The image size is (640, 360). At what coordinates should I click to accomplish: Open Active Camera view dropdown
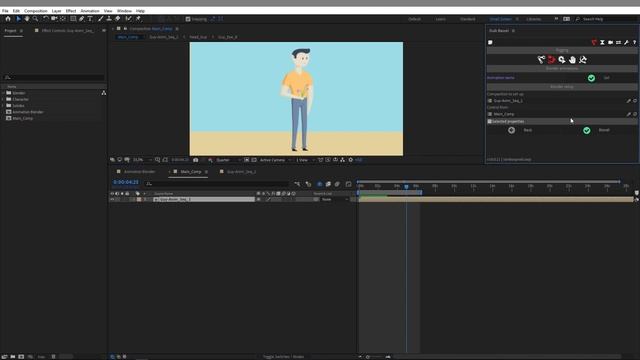tap(275, 160)
